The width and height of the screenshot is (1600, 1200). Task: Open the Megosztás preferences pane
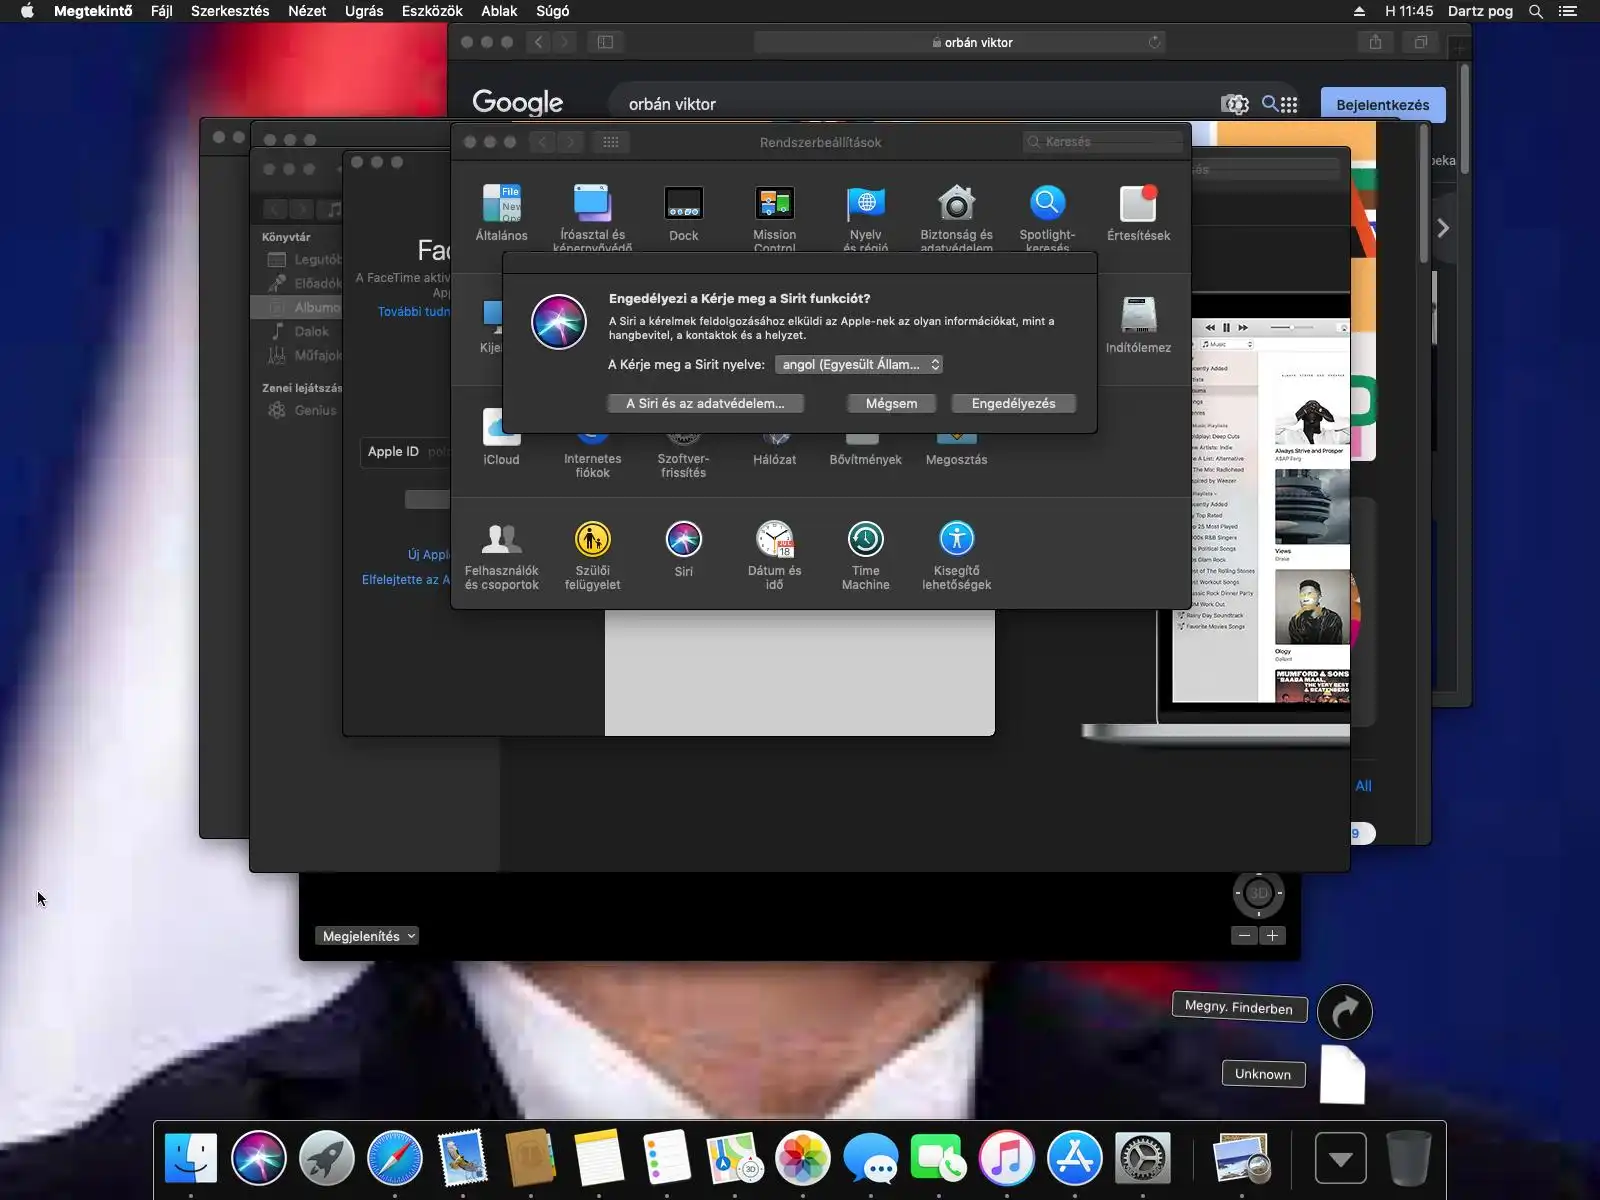(957, 448)
